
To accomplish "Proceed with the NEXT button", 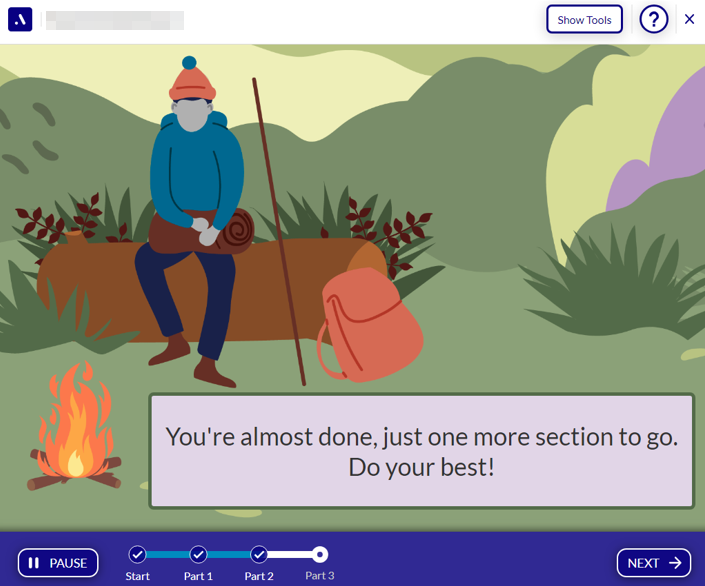I will click(653, 563).
